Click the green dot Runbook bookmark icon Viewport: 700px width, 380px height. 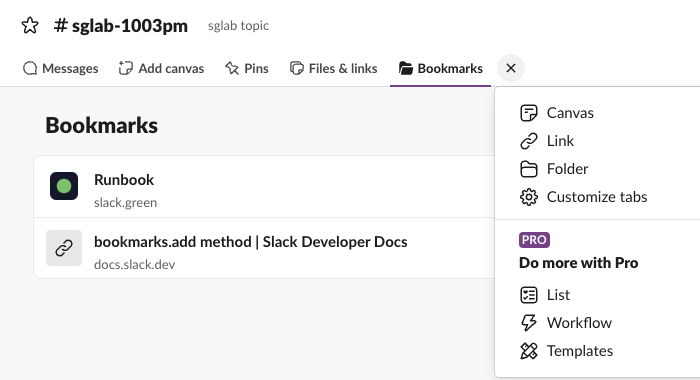(x=64, y=186)
